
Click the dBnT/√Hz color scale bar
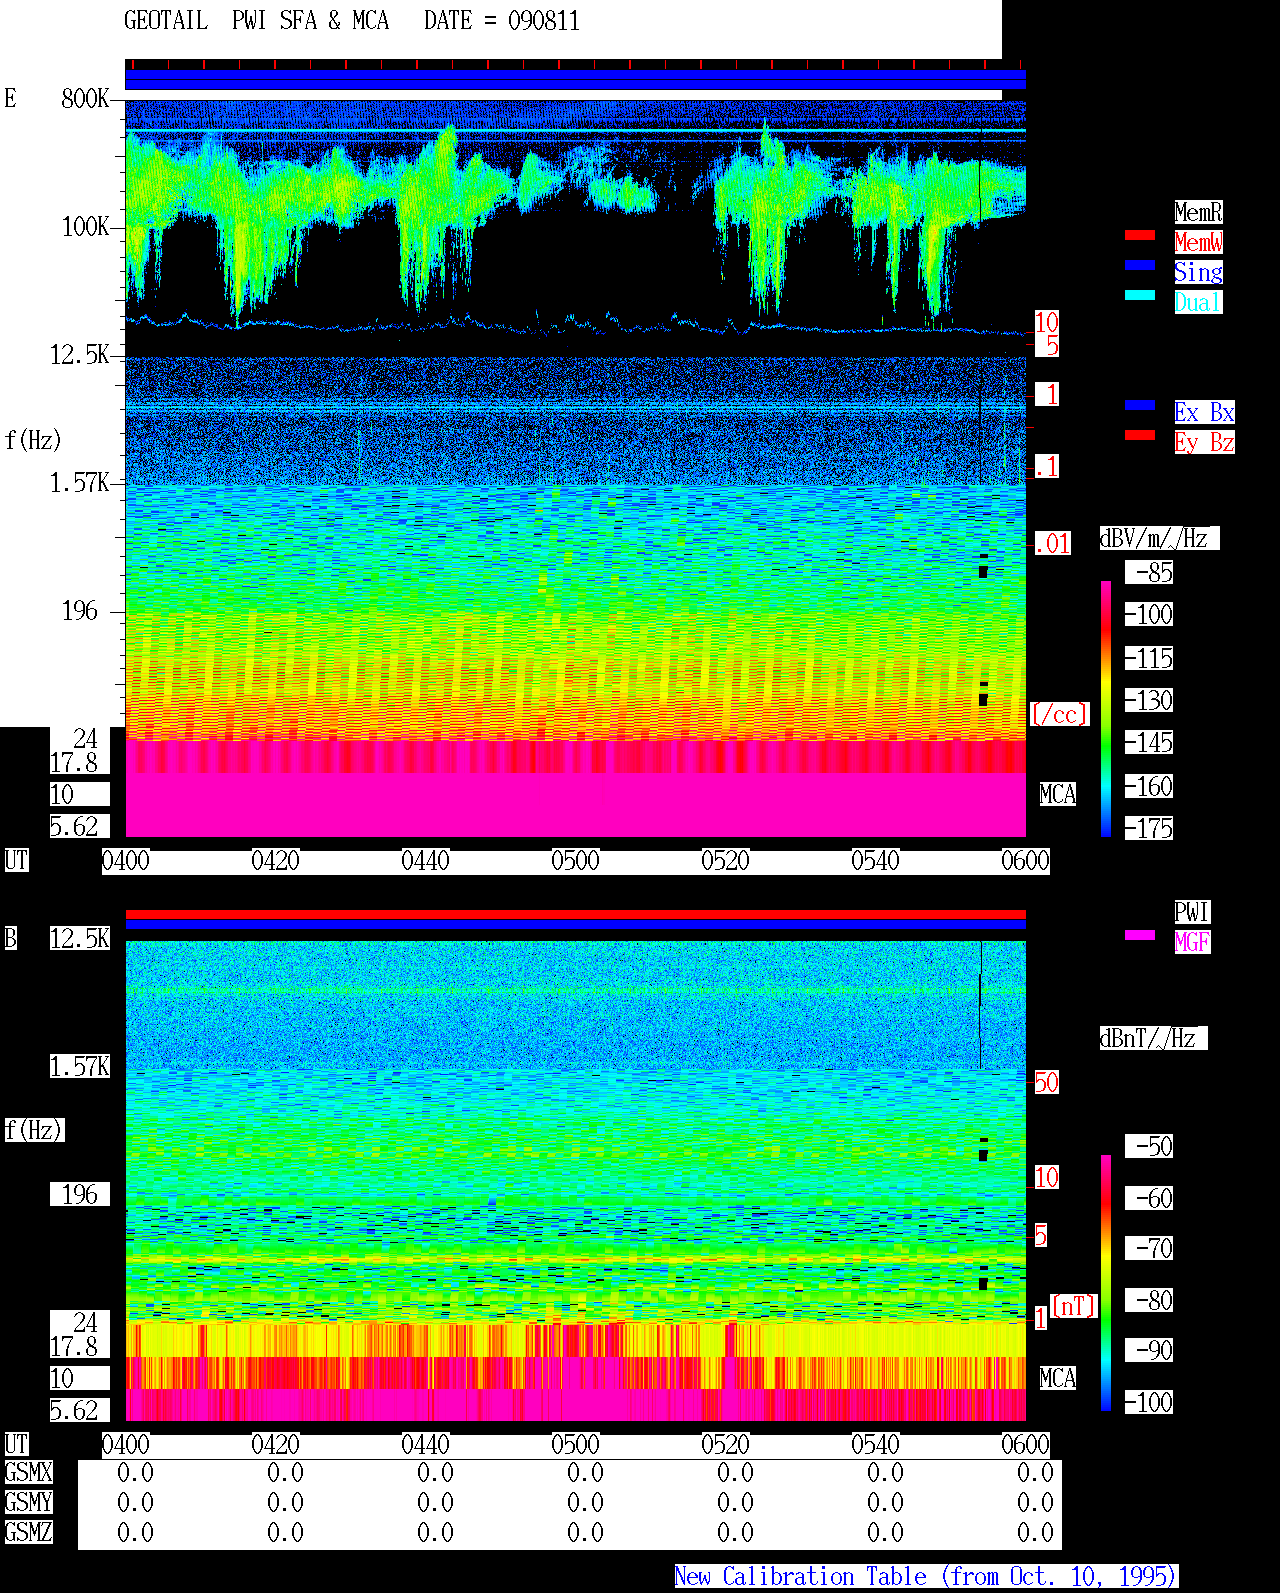1106,1283
